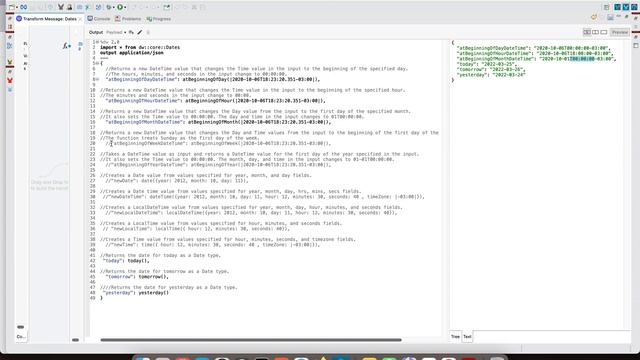This screenshot has width=640, height=360.
Task: Select the graphics-and-source split layout
Action: 587,32
